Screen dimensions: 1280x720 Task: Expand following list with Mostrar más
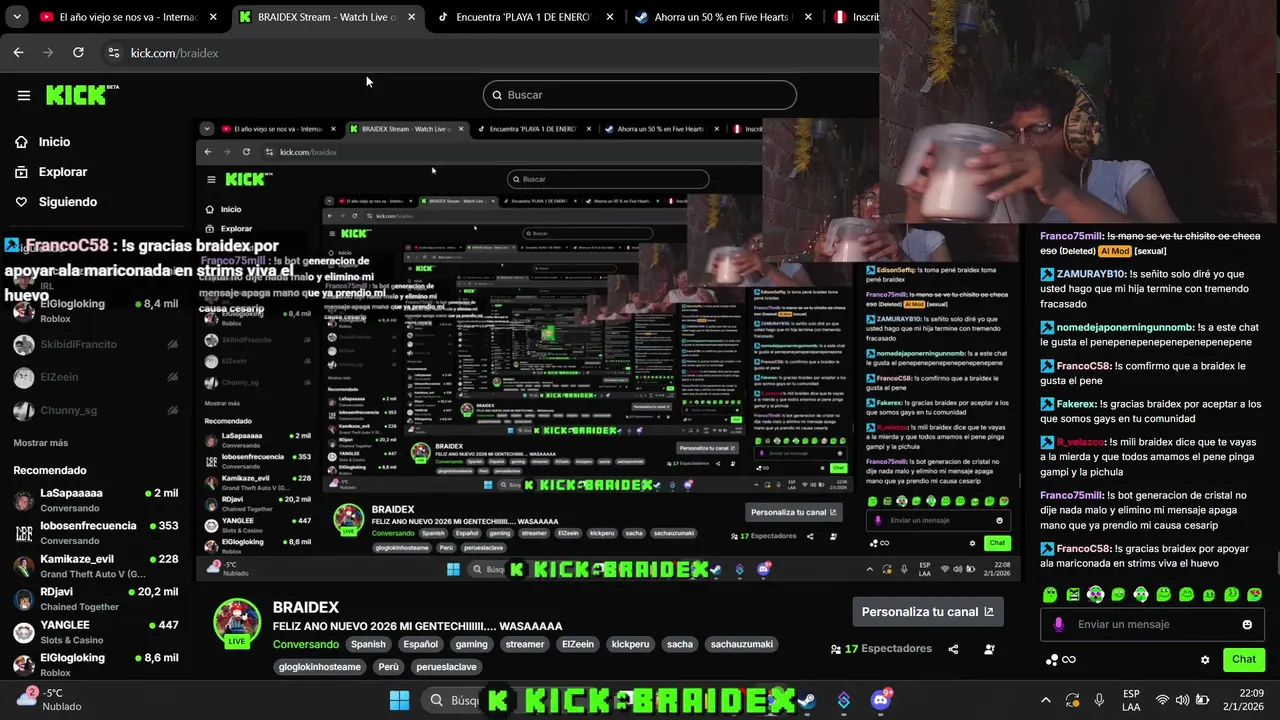tap(41, 443)
